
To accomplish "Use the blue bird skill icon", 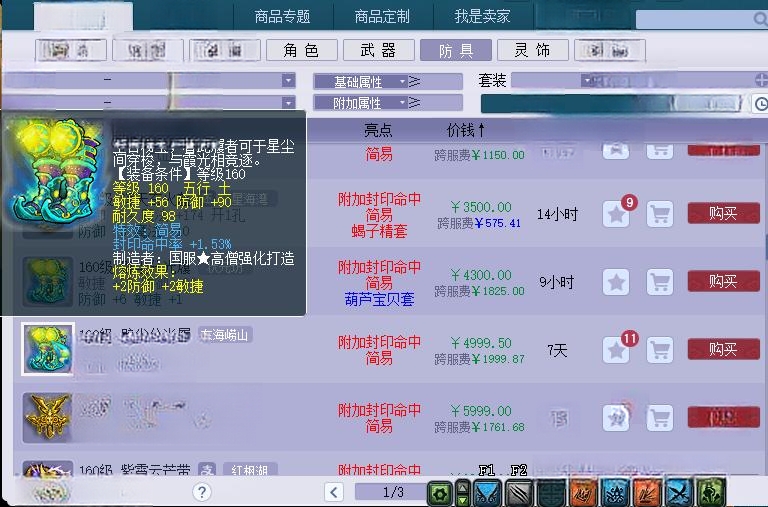I will (679, 492).
